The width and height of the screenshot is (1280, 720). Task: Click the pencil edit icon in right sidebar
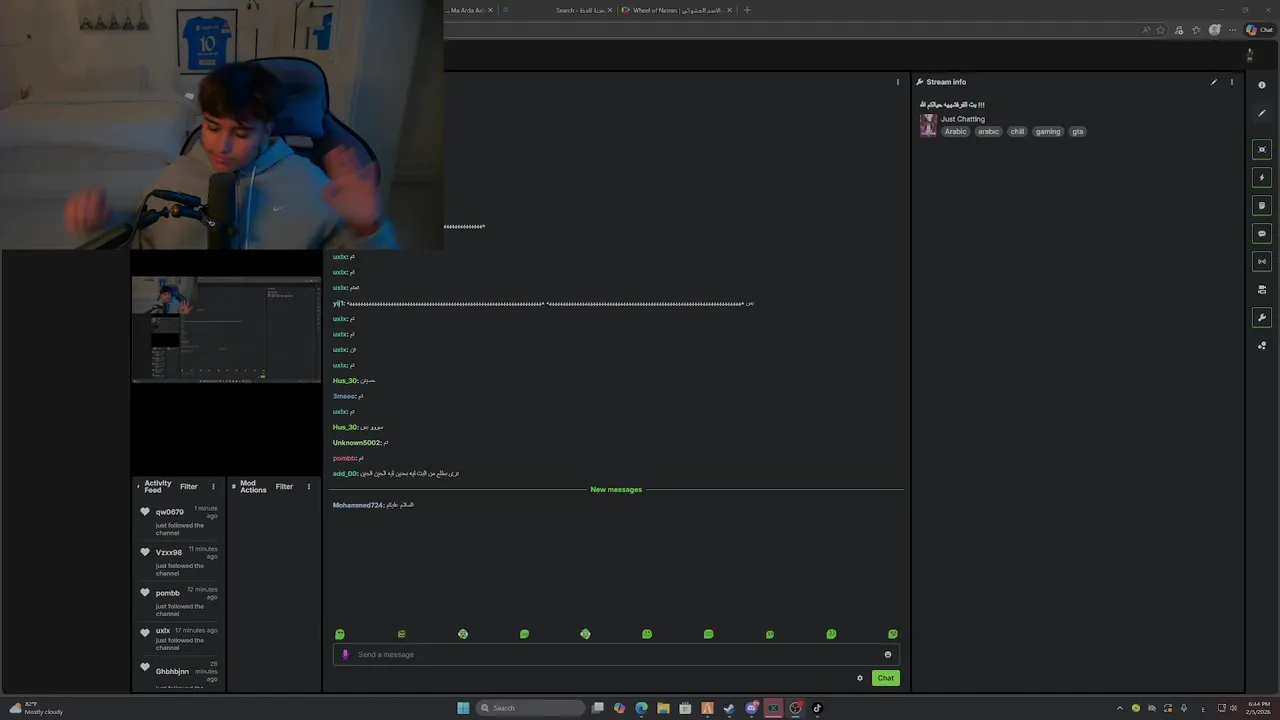(1262, 113)
